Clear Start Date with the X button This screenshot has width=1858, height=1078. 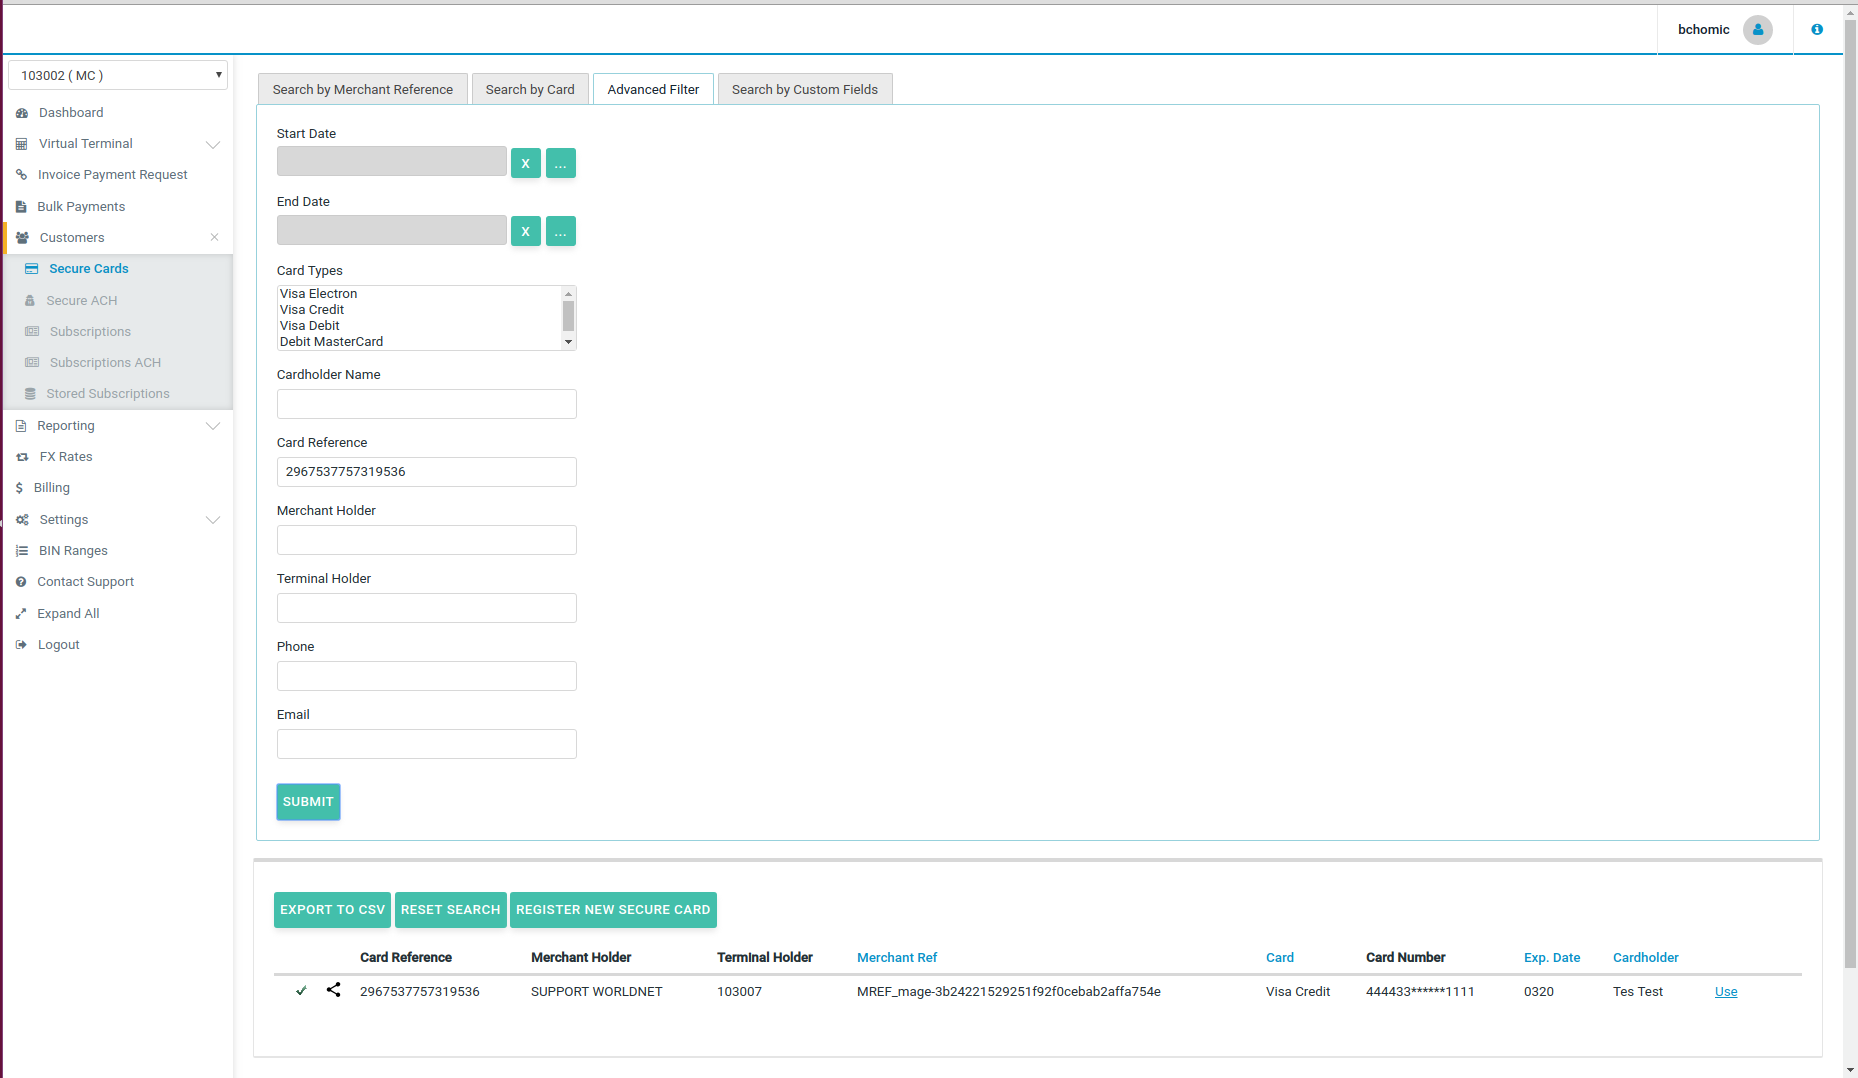525,163
